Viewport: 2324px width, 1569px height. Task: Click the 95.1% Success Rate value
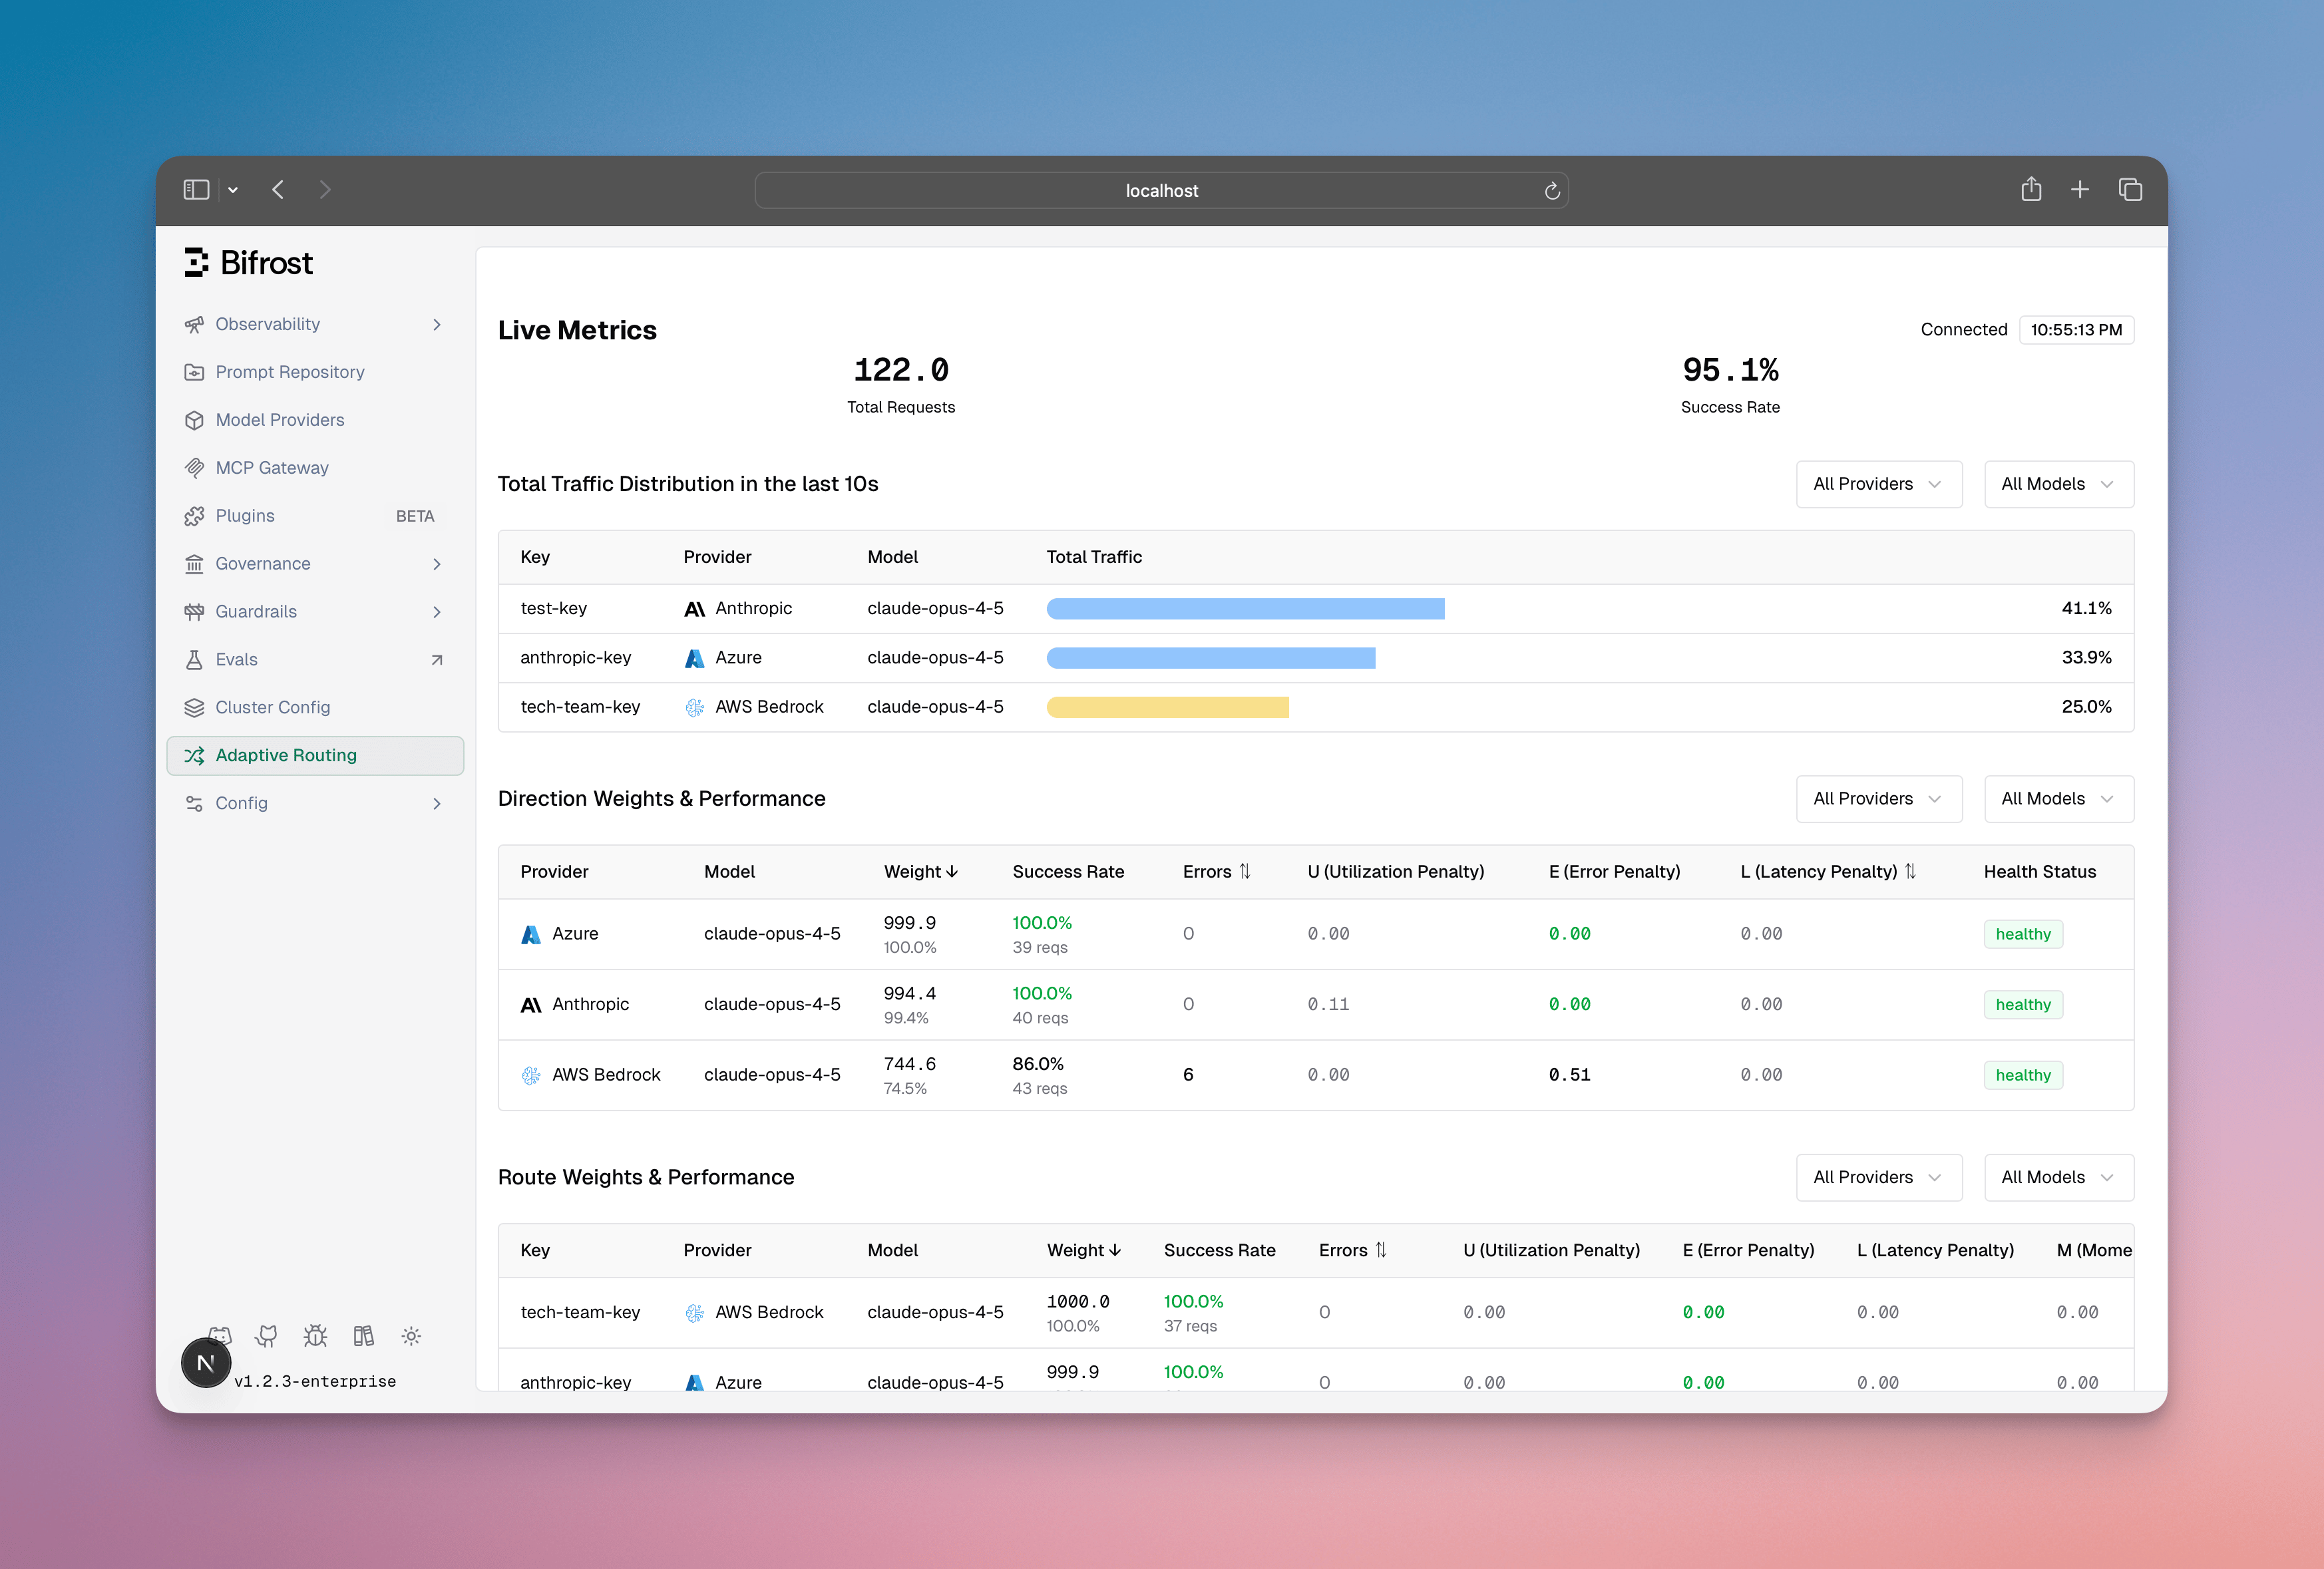point(1730,370)
